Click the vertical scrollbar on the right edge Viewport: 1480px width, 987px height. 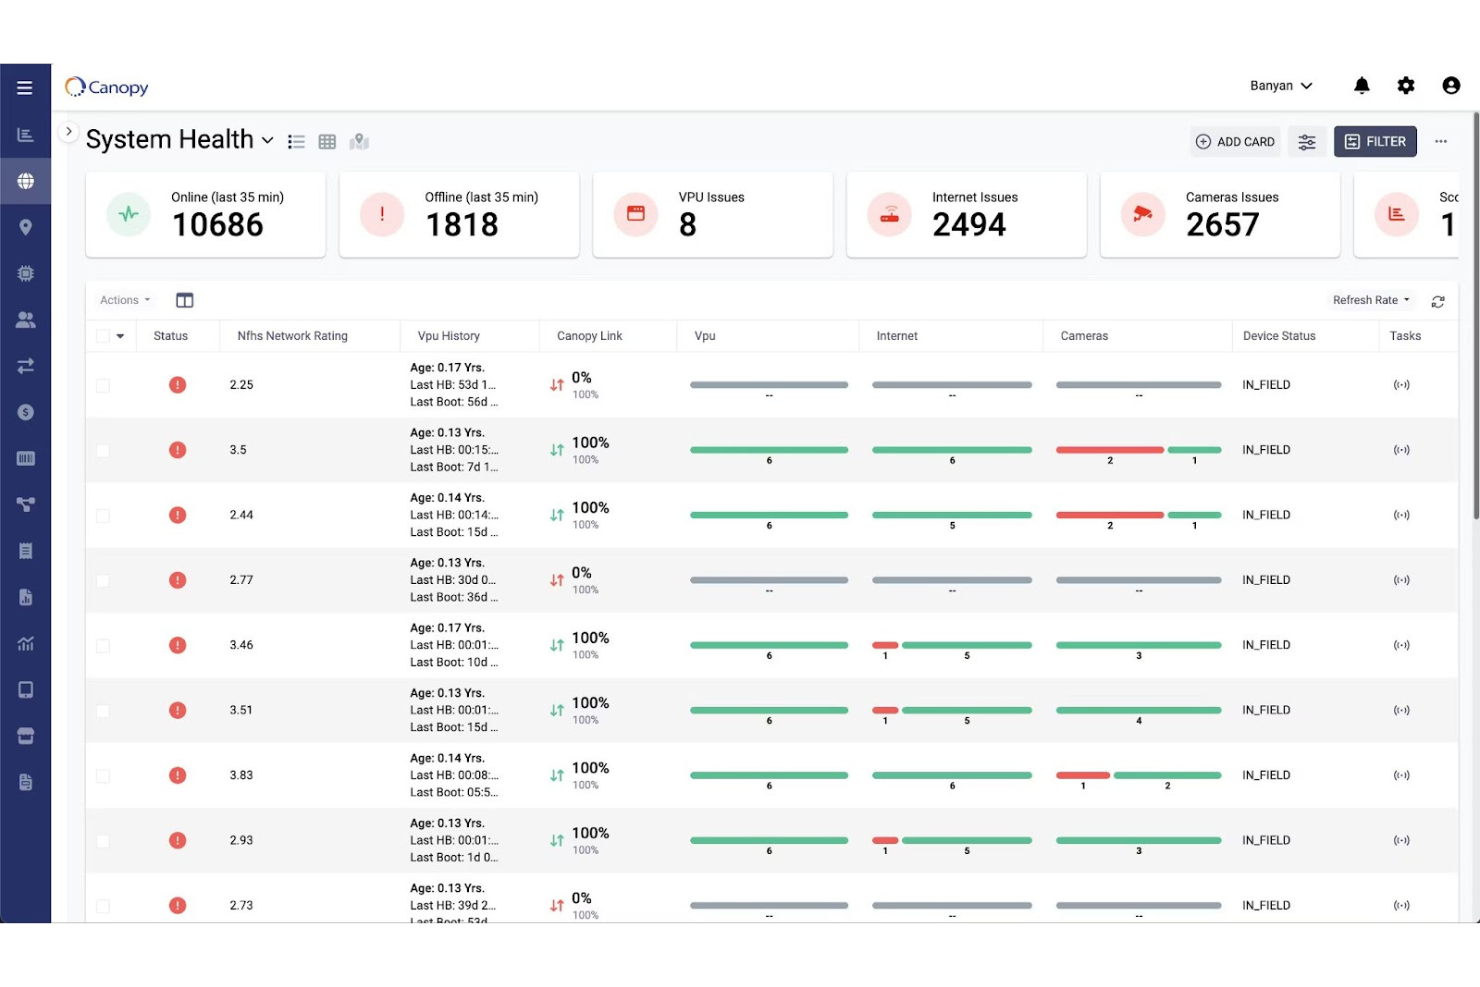point(1476,316)
